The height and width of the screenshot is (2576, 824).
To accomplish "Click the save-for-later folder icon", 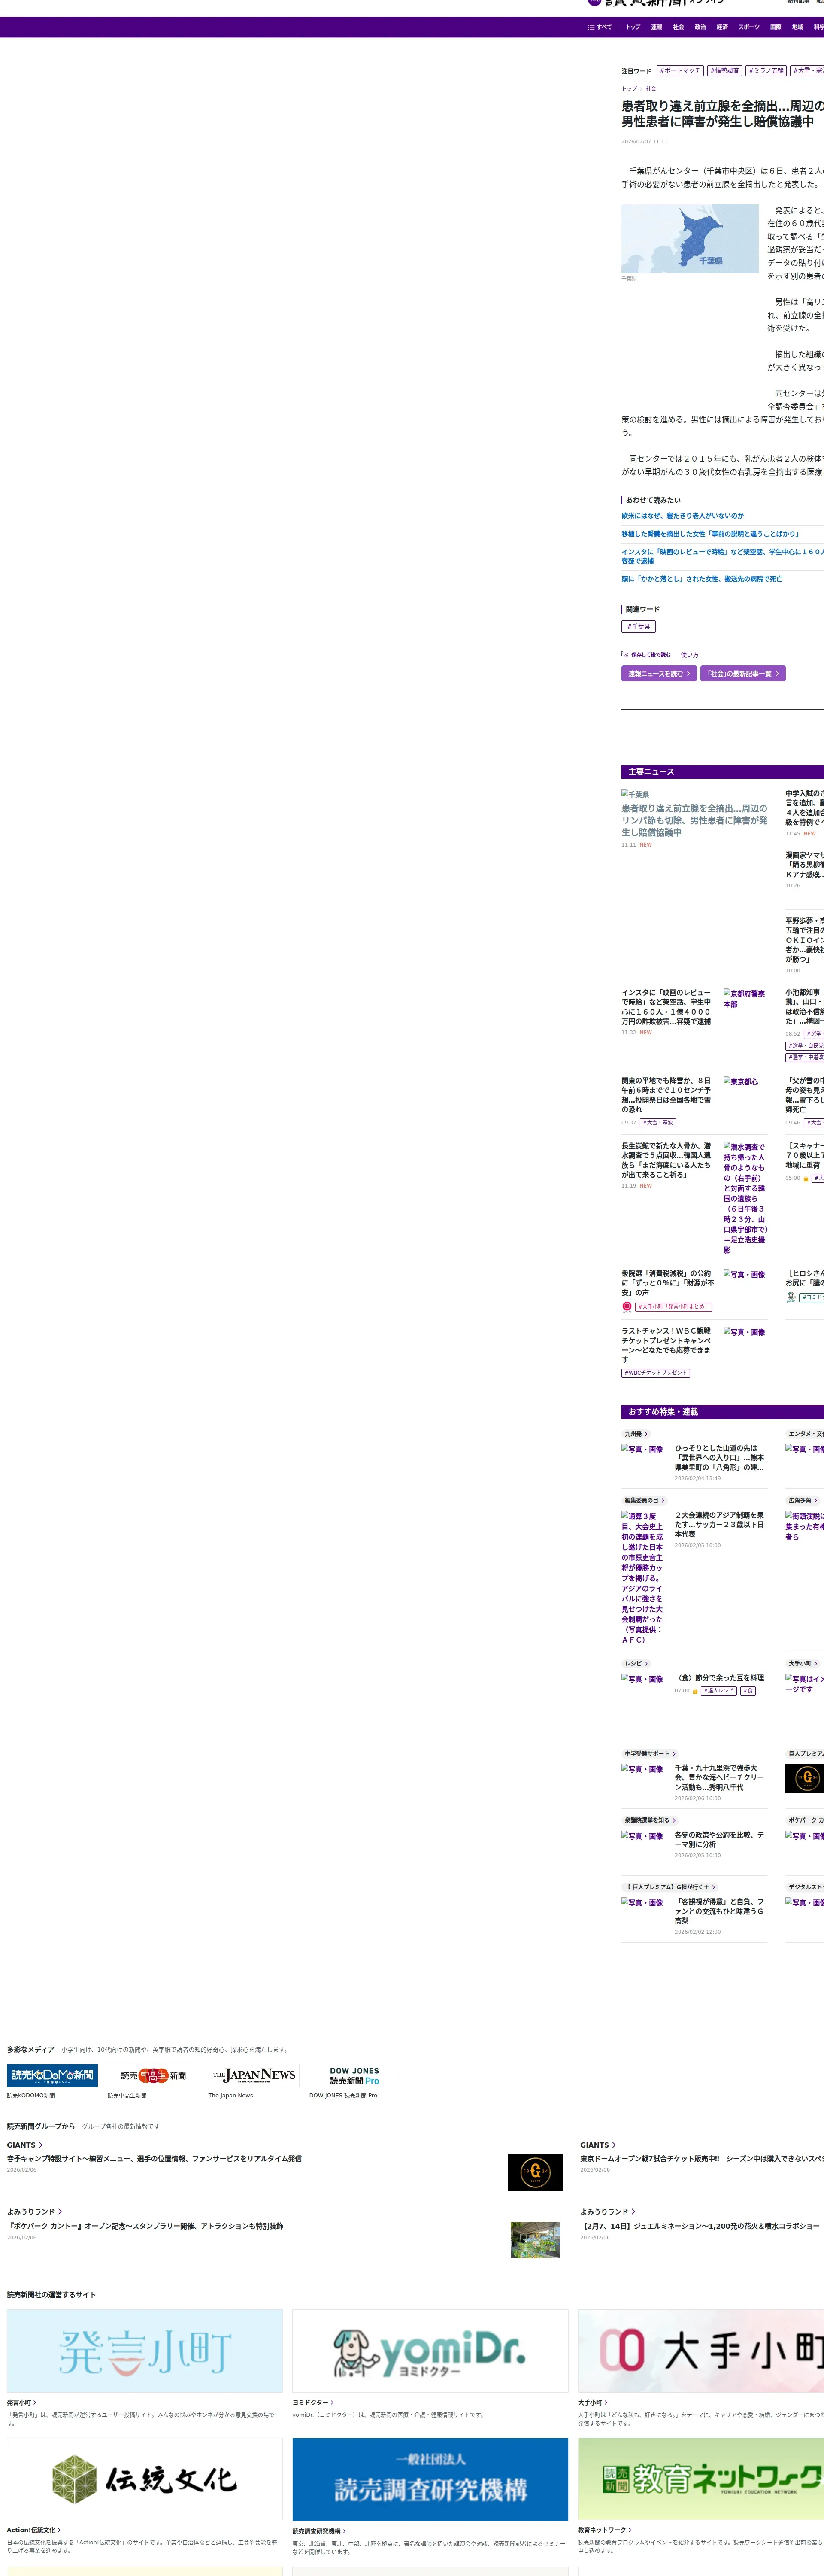I will (625, 654).
